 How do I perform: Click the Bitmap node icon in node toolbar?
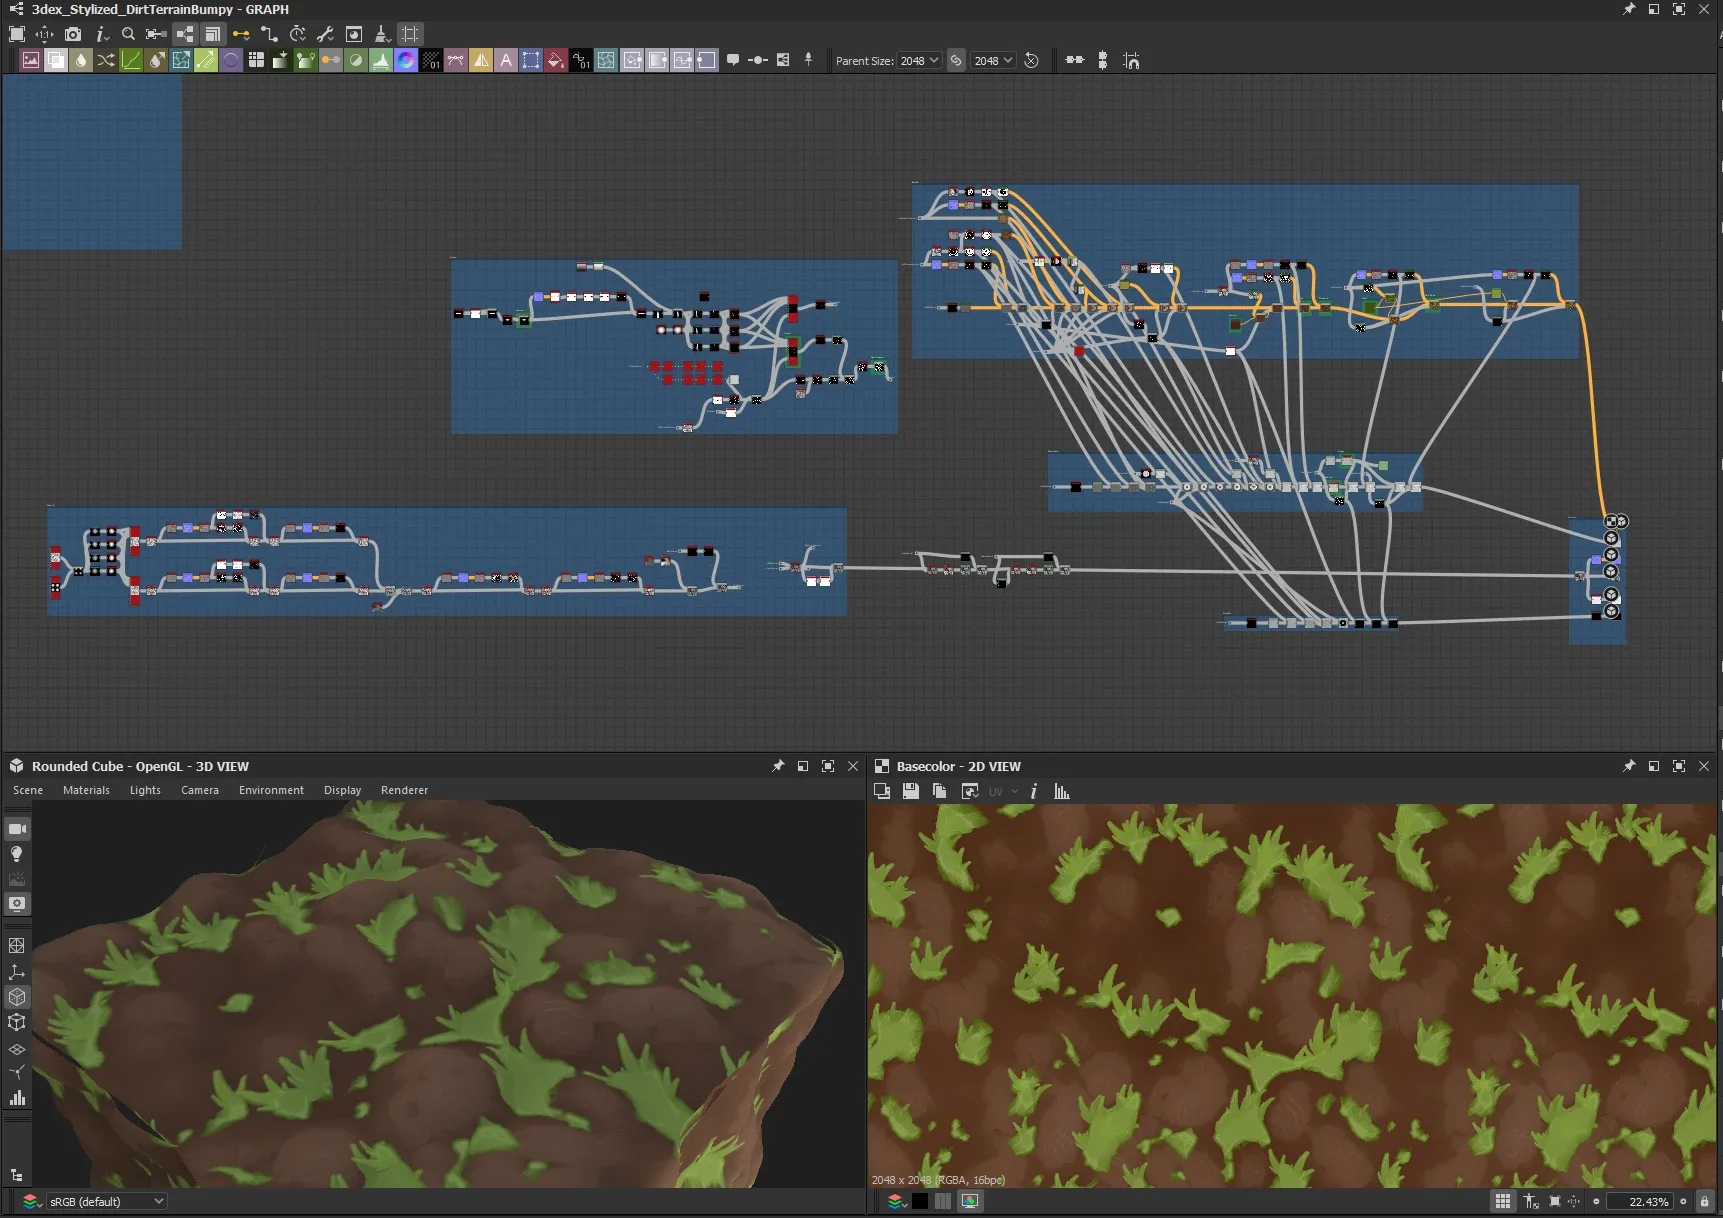tap(31, 61)
